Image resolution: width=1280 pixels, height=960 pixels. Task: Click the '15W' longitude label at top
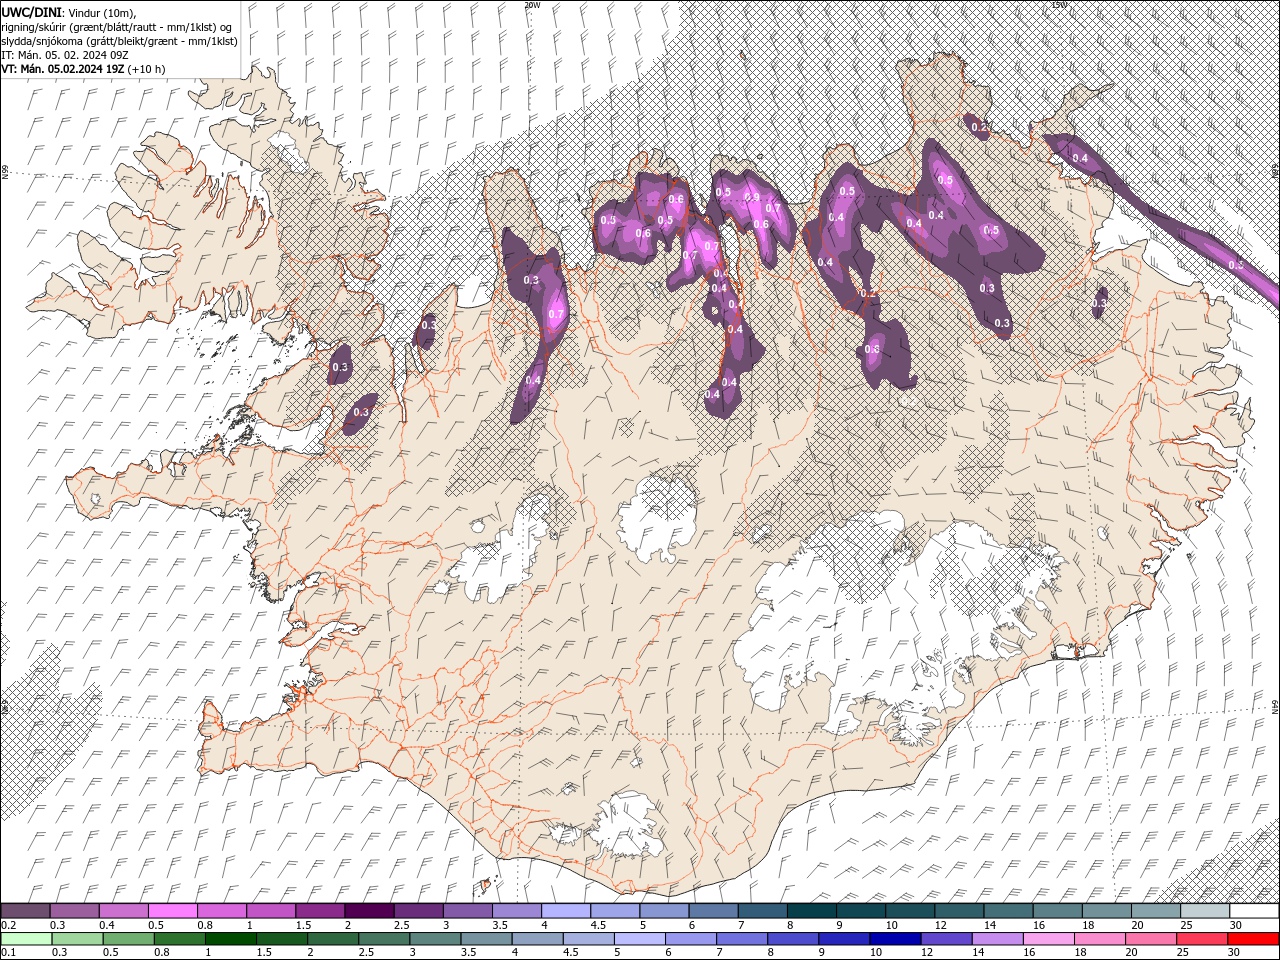click(1059, 5)
